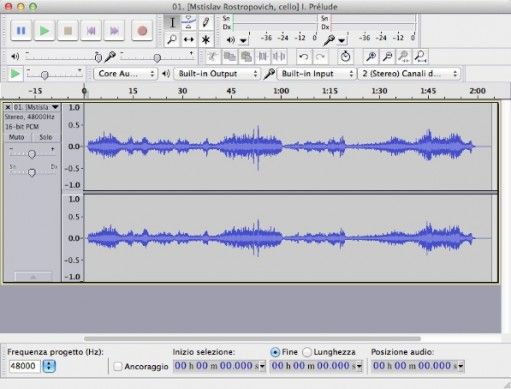This screenshot has width=511, height=389.
Task: Click the Posizione audio time field
Action: (414, 366)
